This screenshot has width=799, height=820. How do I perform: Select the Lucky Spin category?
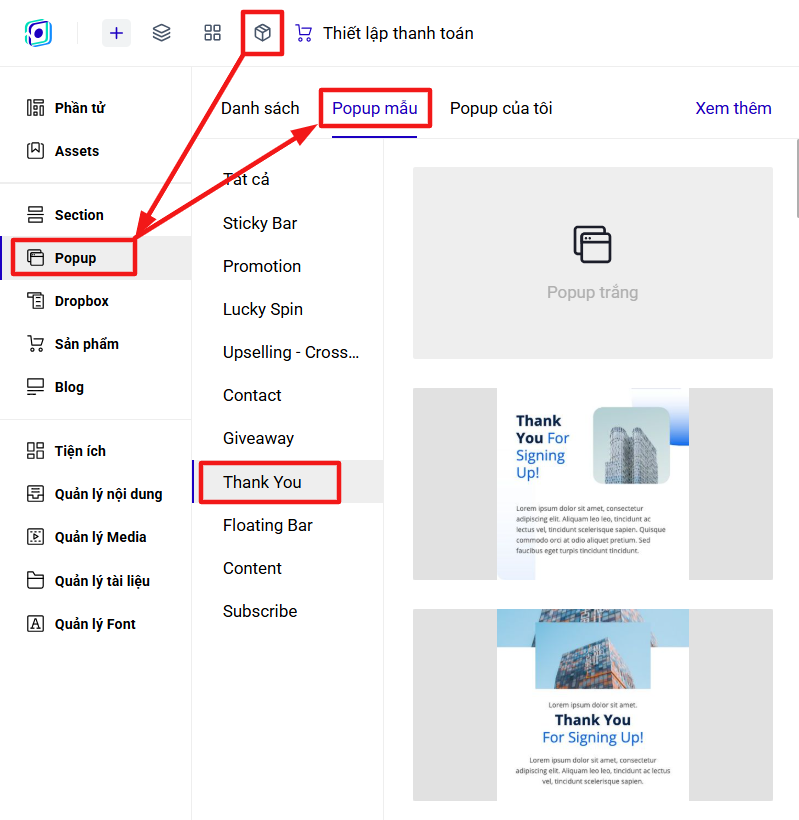point(262,309)
